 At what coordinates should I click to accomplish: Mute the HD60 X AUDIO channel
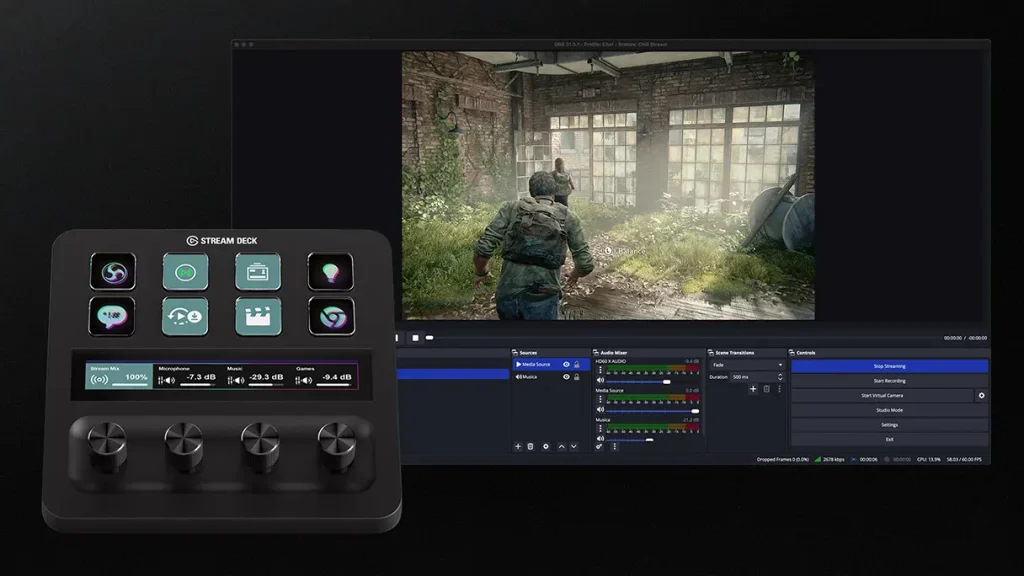click(x=600, y=381)
